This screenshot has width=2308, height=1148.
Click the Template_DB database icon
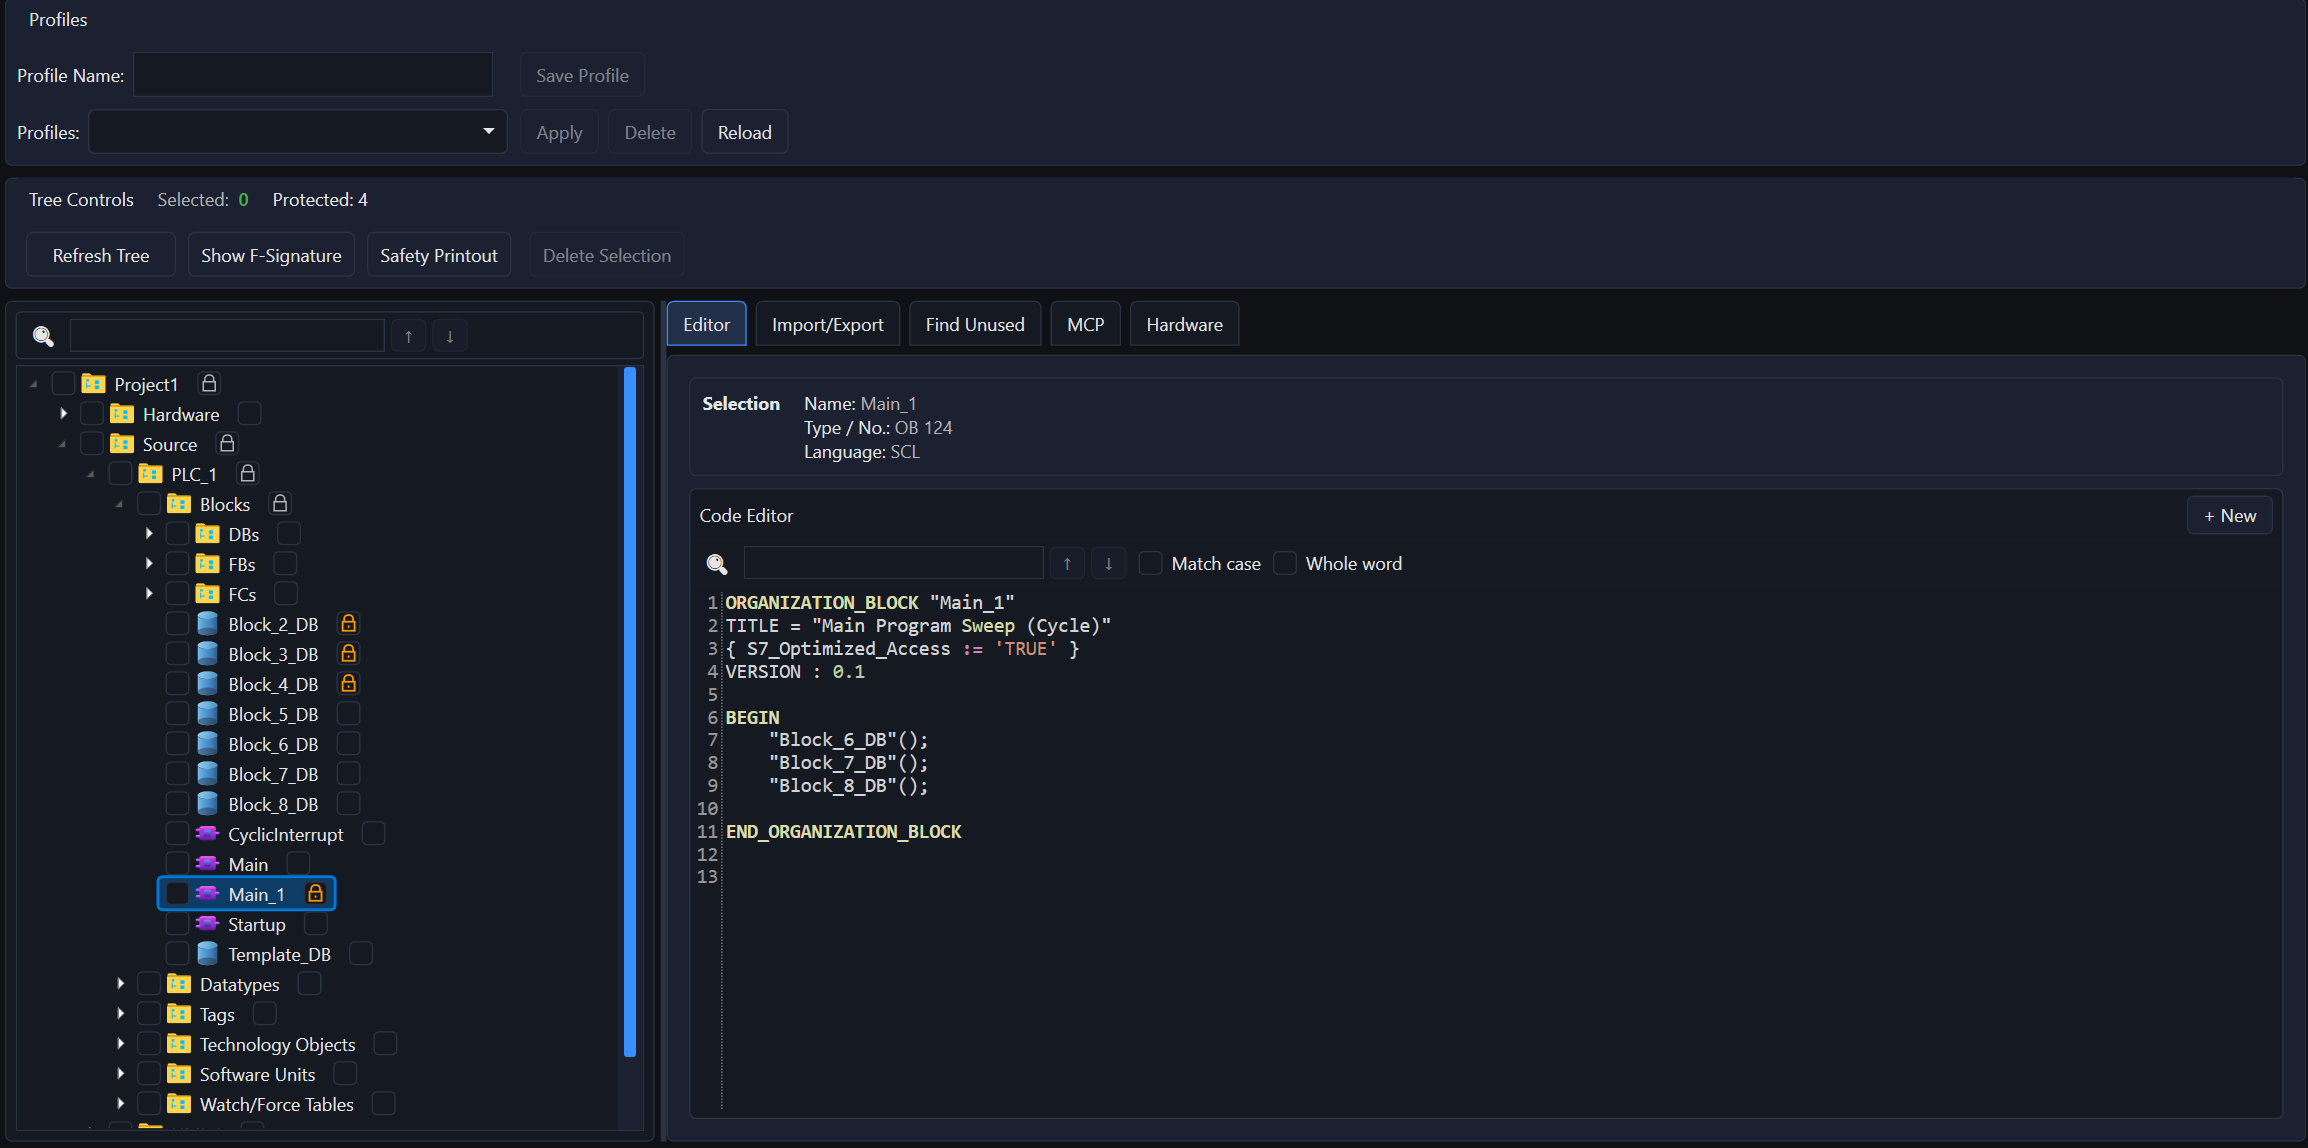207,954
